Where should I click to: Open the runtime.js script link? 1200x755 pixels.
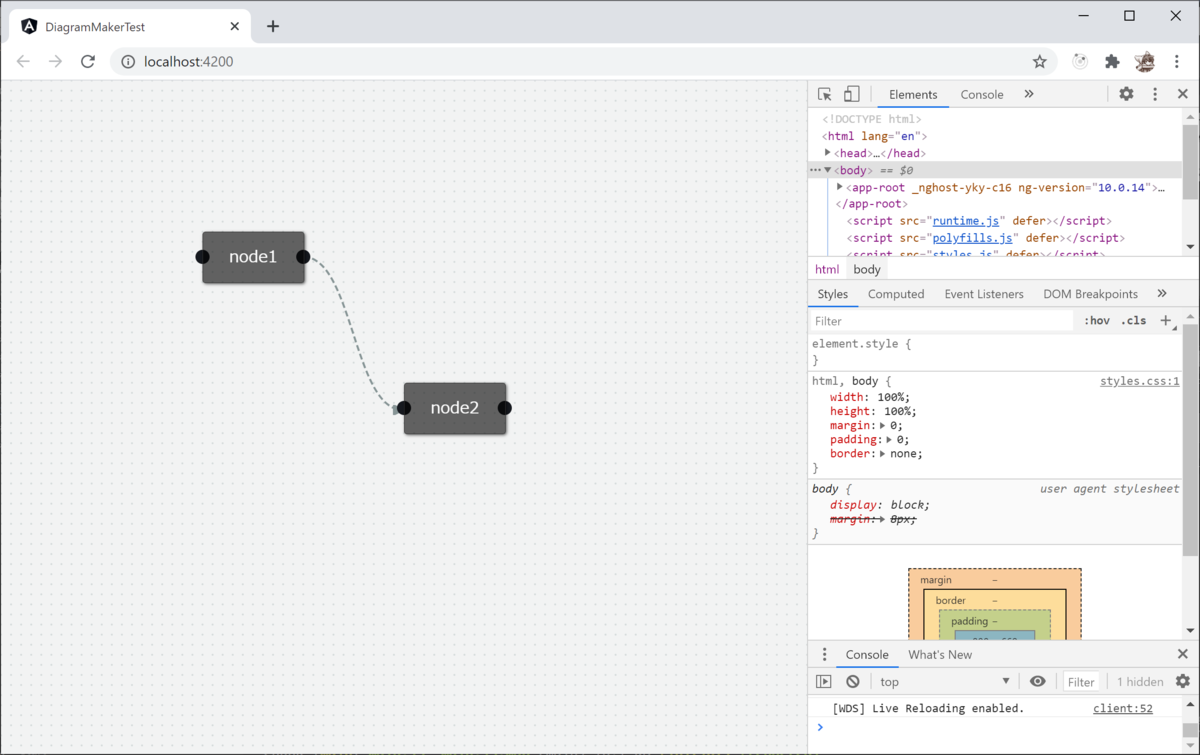click(966, 221)
